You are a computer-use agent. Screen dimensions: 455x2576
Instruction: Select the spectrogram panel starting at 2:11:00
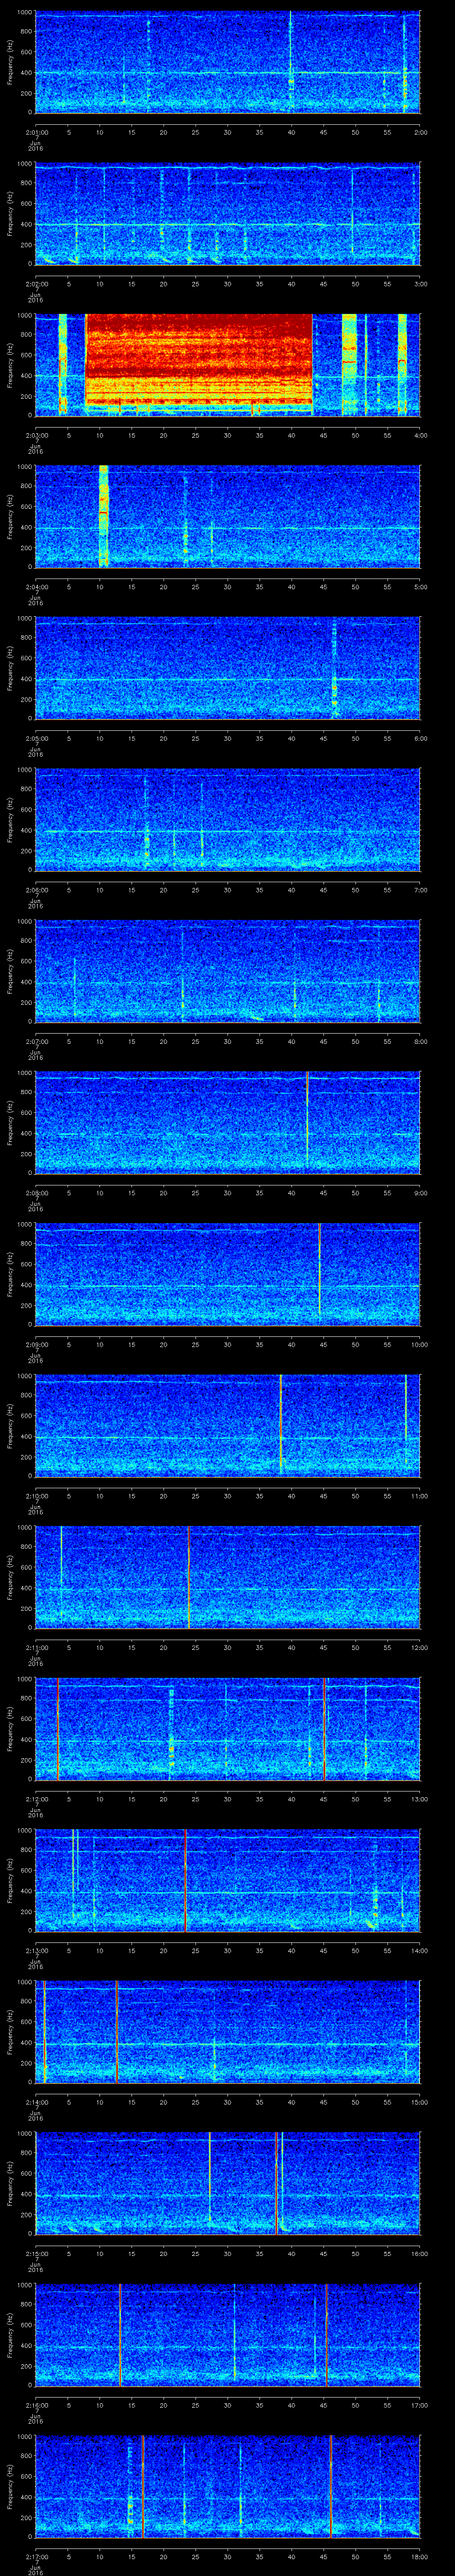(227, 1577)
